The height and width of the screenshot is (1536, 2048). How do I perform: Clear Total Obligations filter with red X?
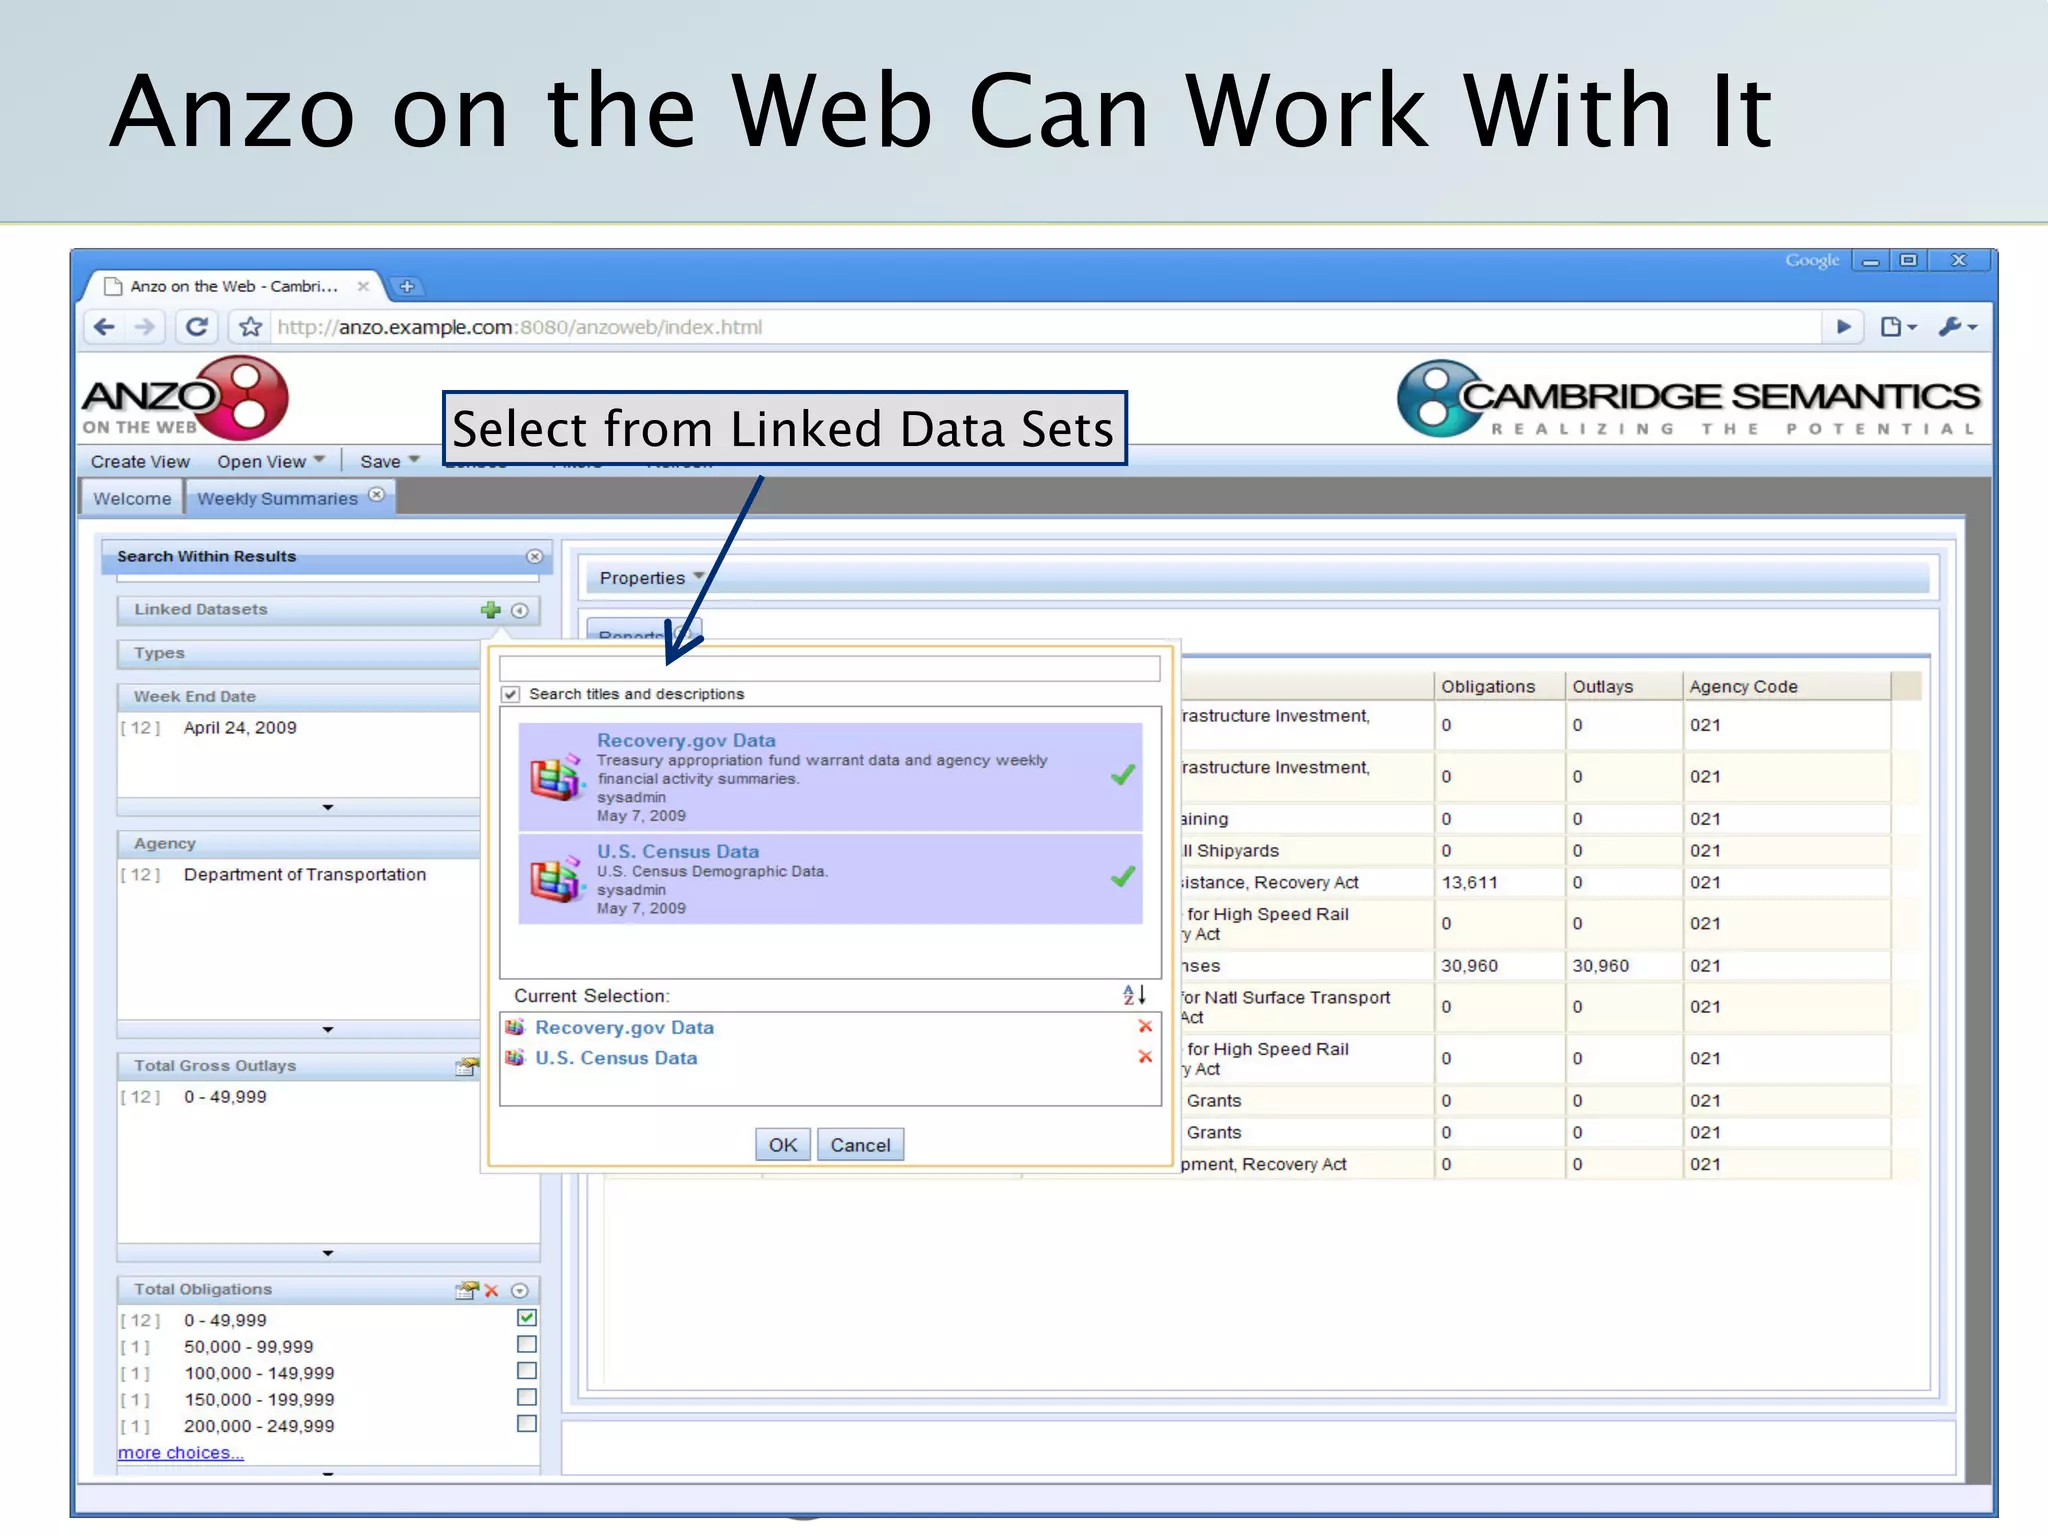pyautogui.click(x=492, y=1290)
